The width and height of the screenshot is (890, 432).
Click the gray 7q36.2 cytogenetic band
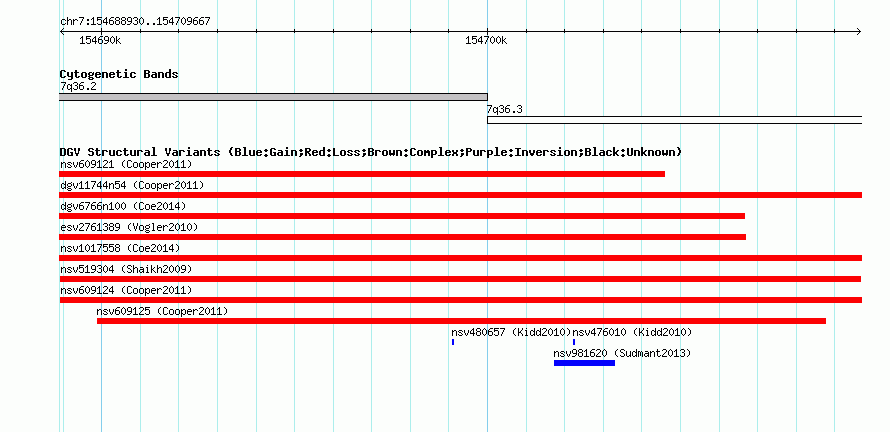click(274, 97)
